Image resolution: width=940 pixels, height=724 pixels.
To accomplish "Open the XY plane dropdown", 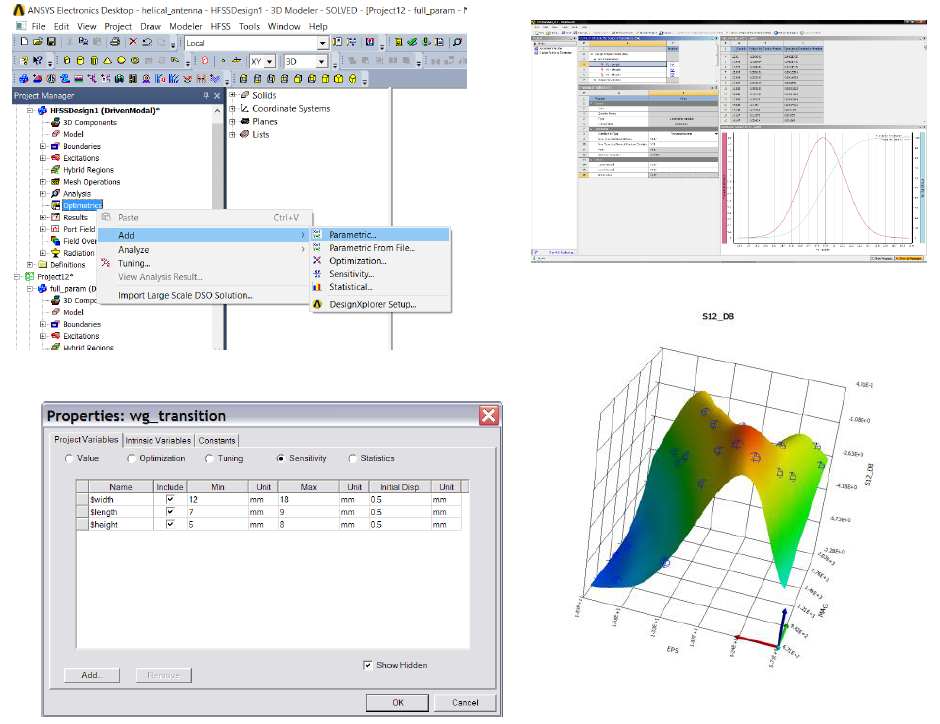I will [270, 61].
